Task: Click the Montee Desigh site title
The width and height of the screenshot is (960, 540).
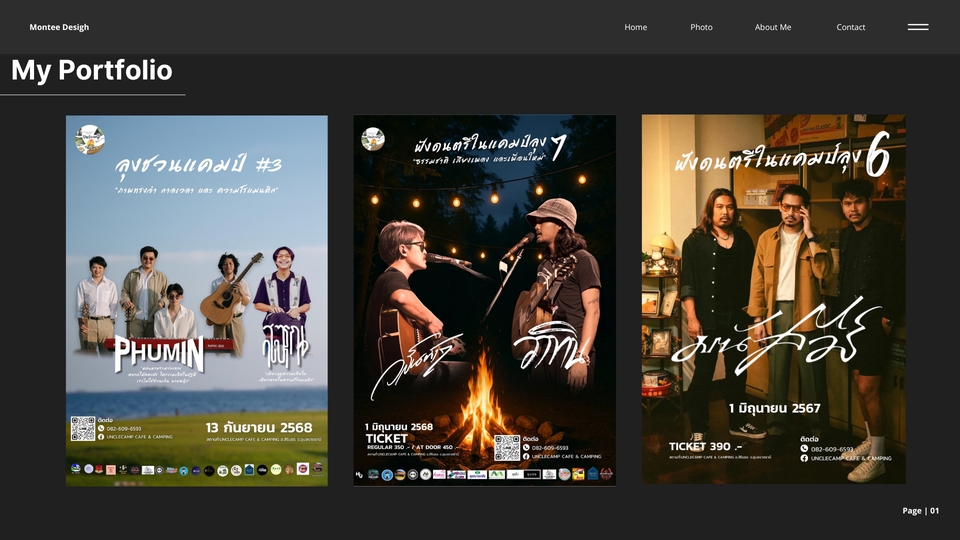Action: (59, 27)
